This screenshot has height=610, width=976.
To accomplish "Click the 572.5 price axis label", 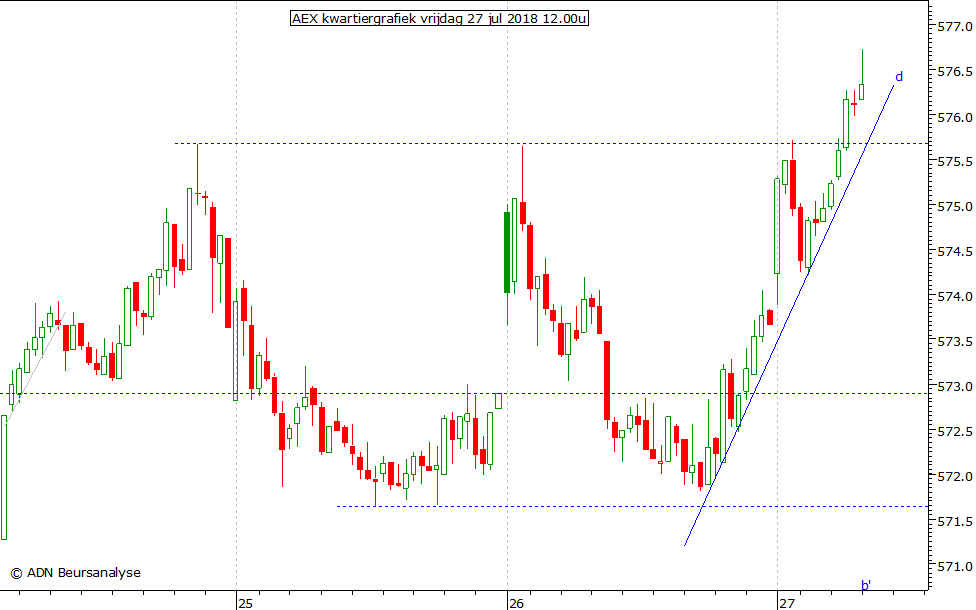I will (x=954, y=431).
